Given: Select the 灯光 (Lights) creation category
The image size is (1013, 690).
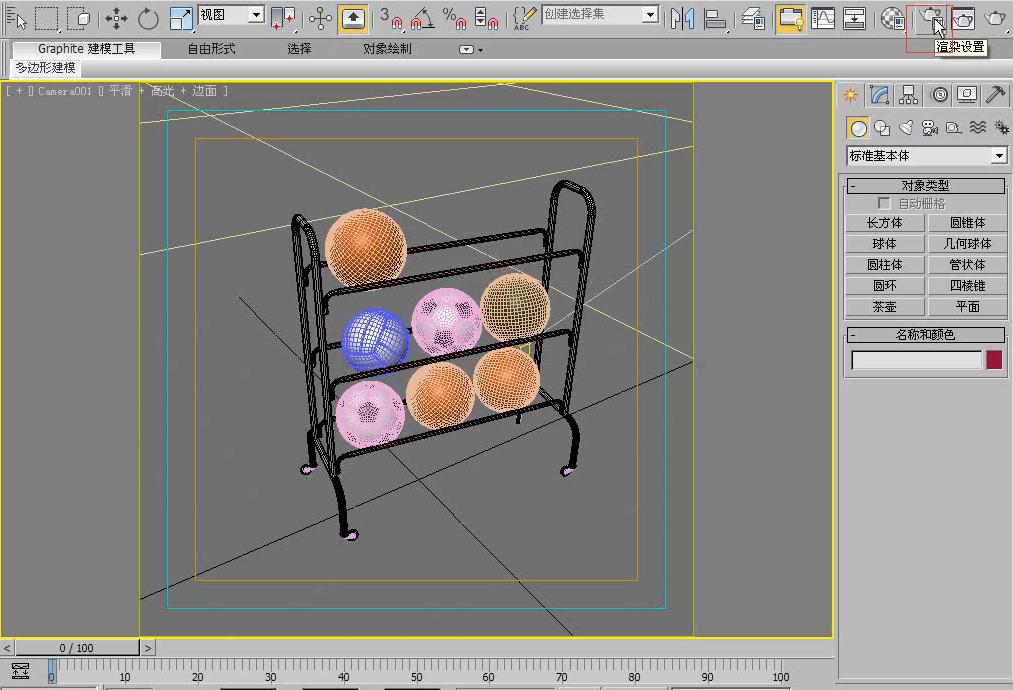Looking at the screenshot, I should (x=906, y=127).
